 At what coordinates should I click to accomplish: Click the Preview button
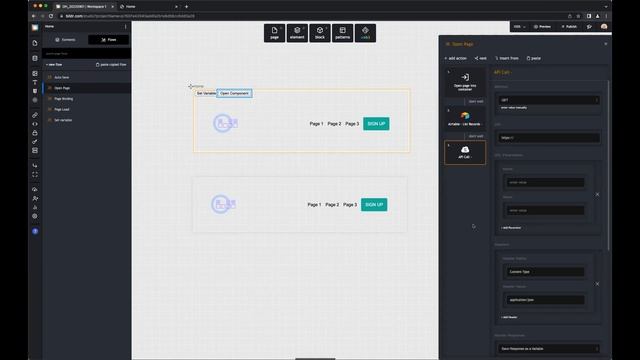542,27
